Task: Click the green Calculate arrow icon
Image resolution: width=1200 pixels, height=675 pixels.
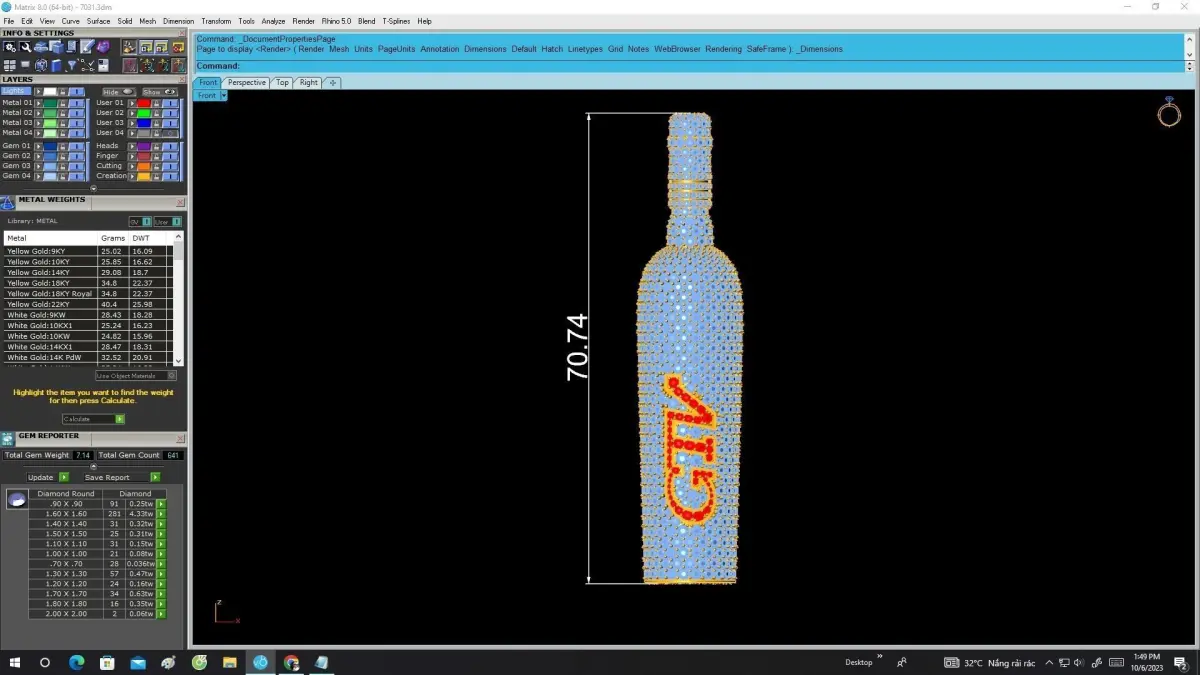Action: point(120,419)
